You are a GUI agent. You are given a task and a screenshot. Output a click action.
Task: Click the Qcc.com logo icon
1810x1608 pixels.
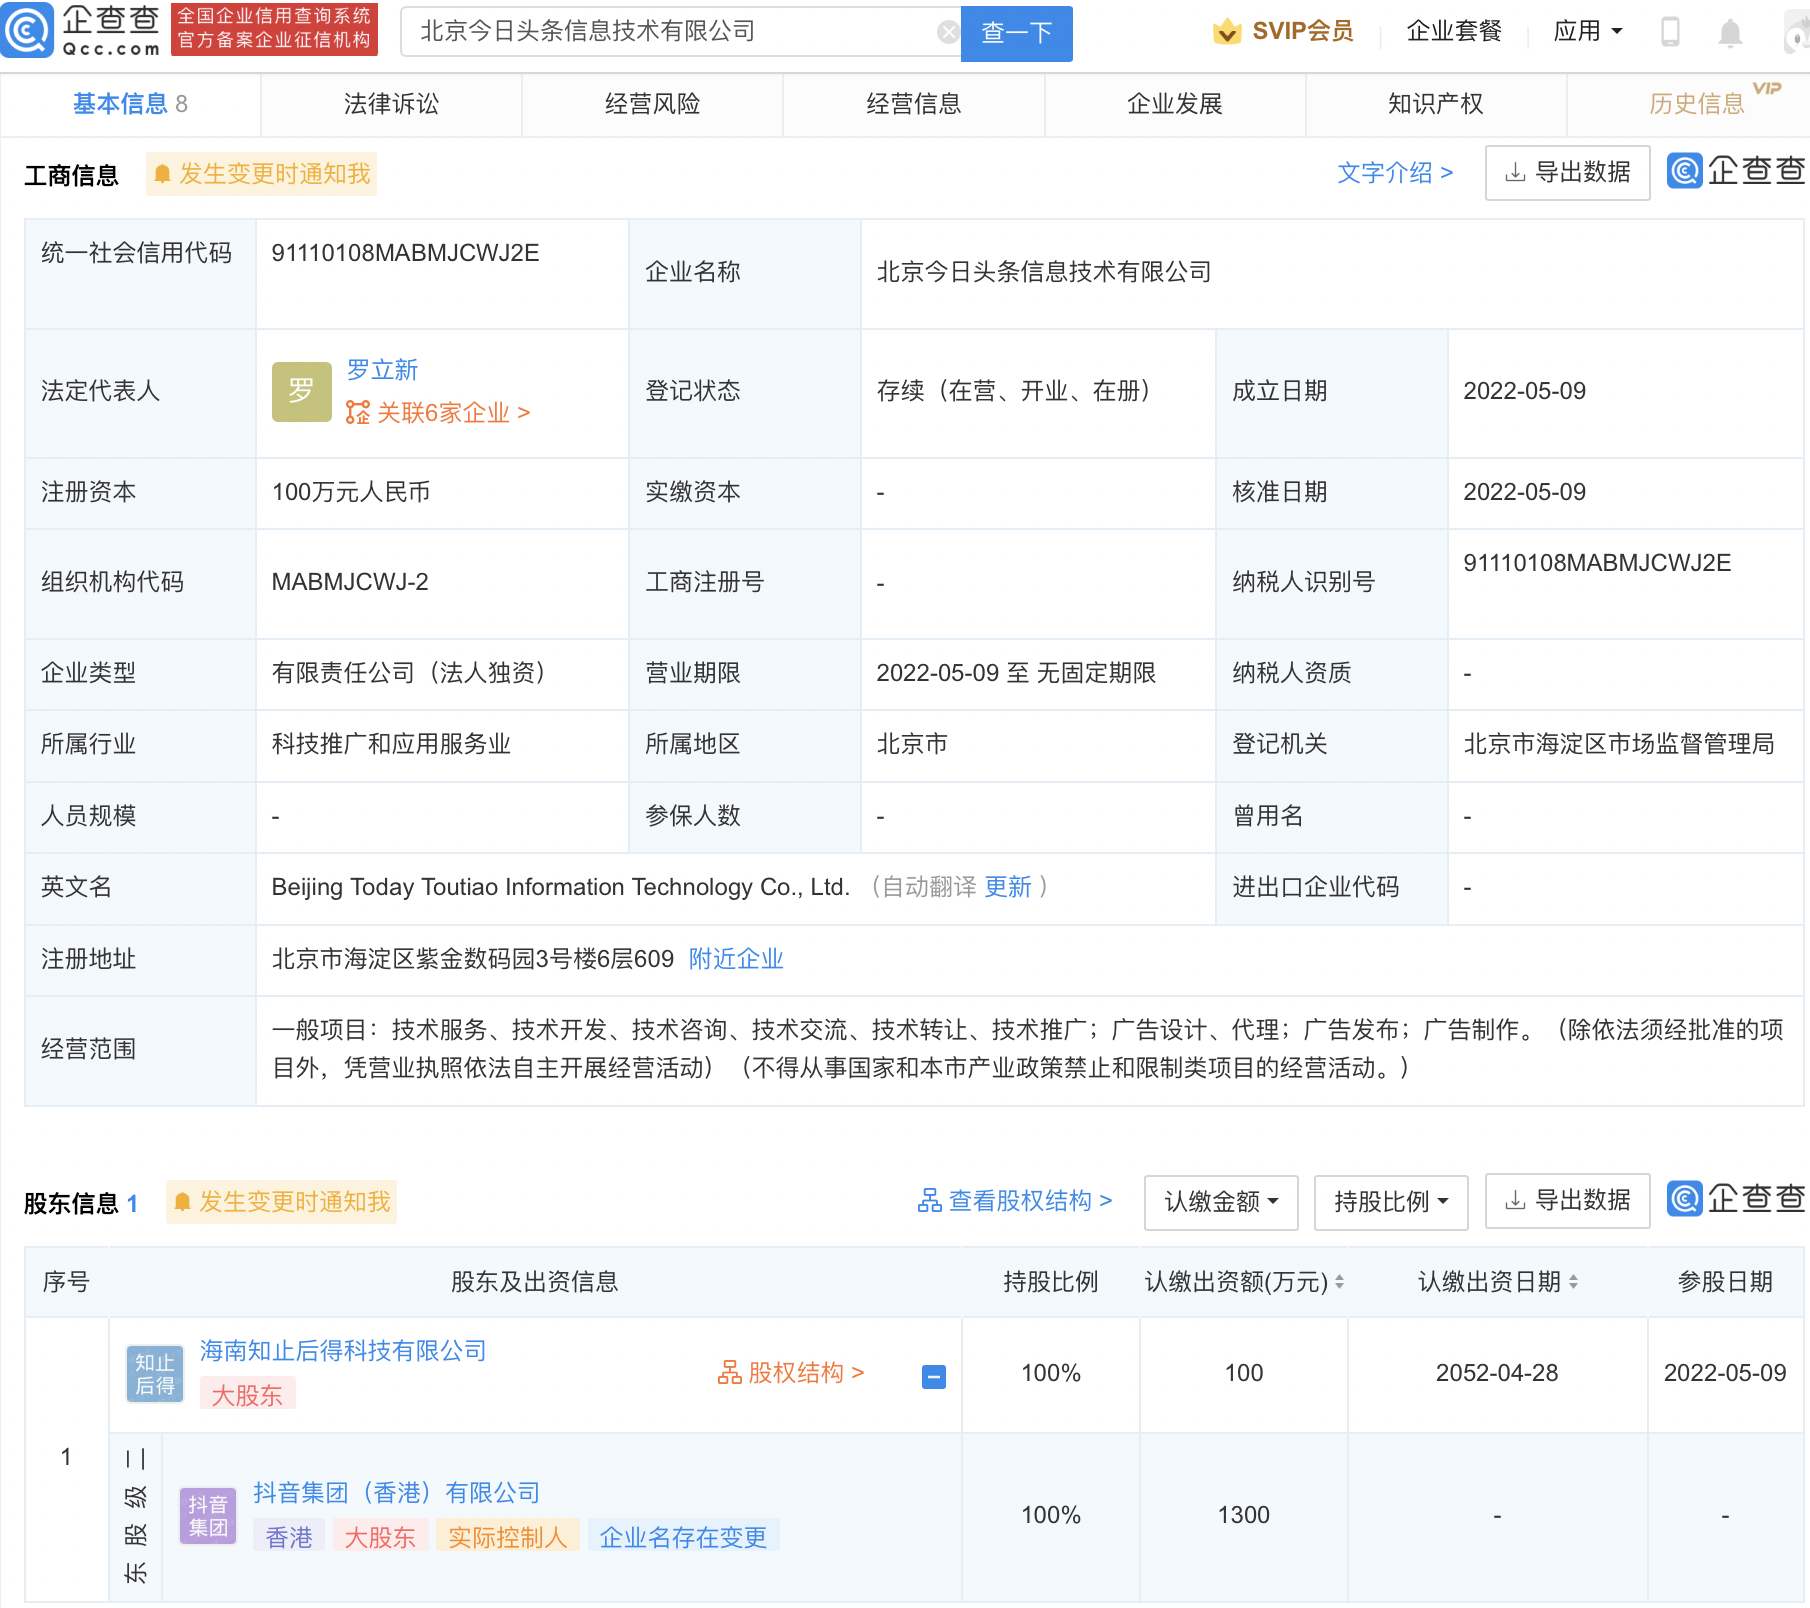pos(27,30)
